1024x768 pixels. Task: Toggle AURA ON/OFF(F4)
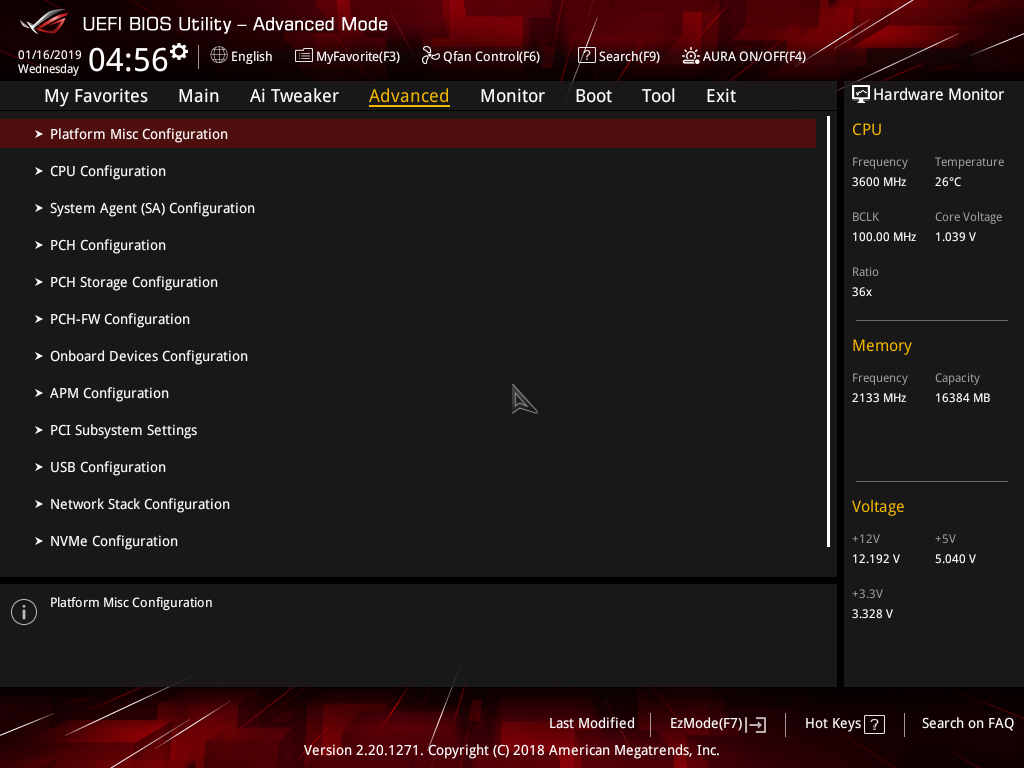click(x=690, y=57)
